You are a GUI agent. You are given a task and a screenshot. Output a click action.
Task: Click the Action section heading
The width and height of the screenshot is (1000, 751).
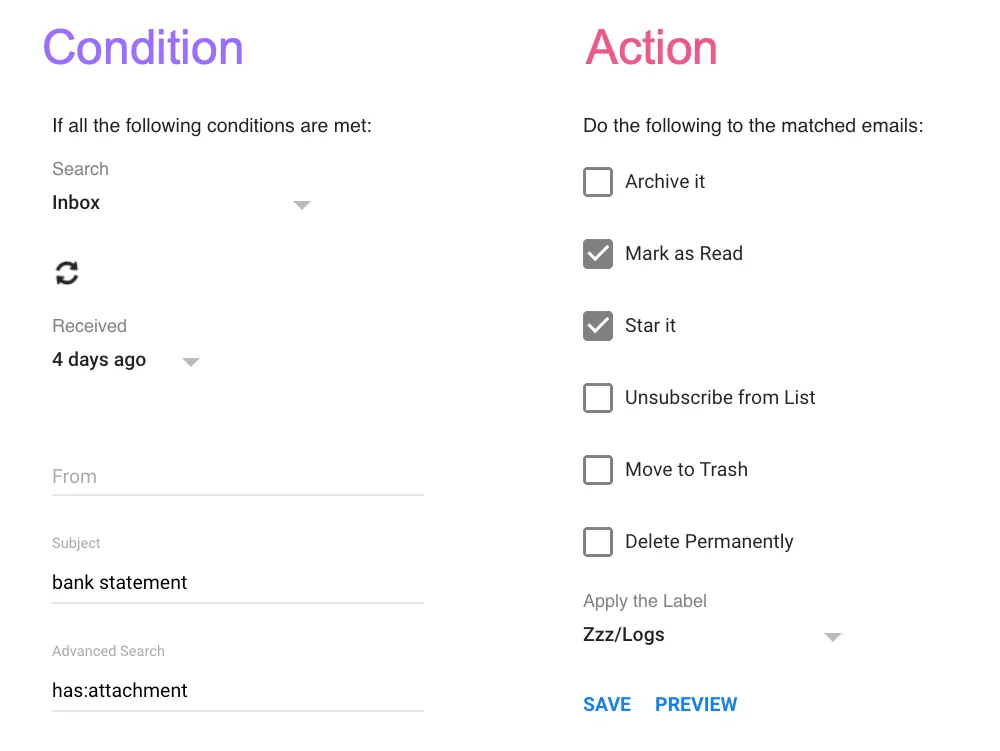pos(651,47)
